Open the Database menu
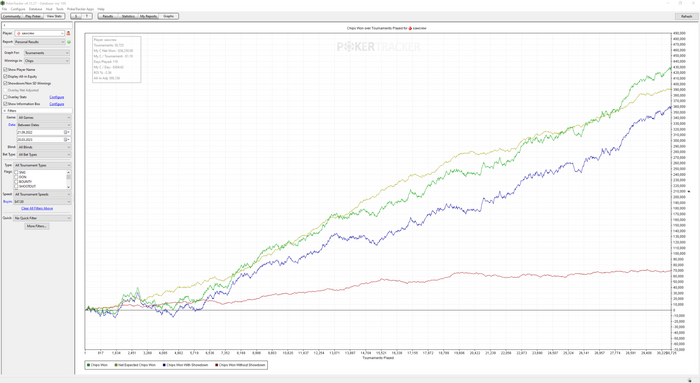This screenshot has width=700, height=383. [x=35, y=9]
